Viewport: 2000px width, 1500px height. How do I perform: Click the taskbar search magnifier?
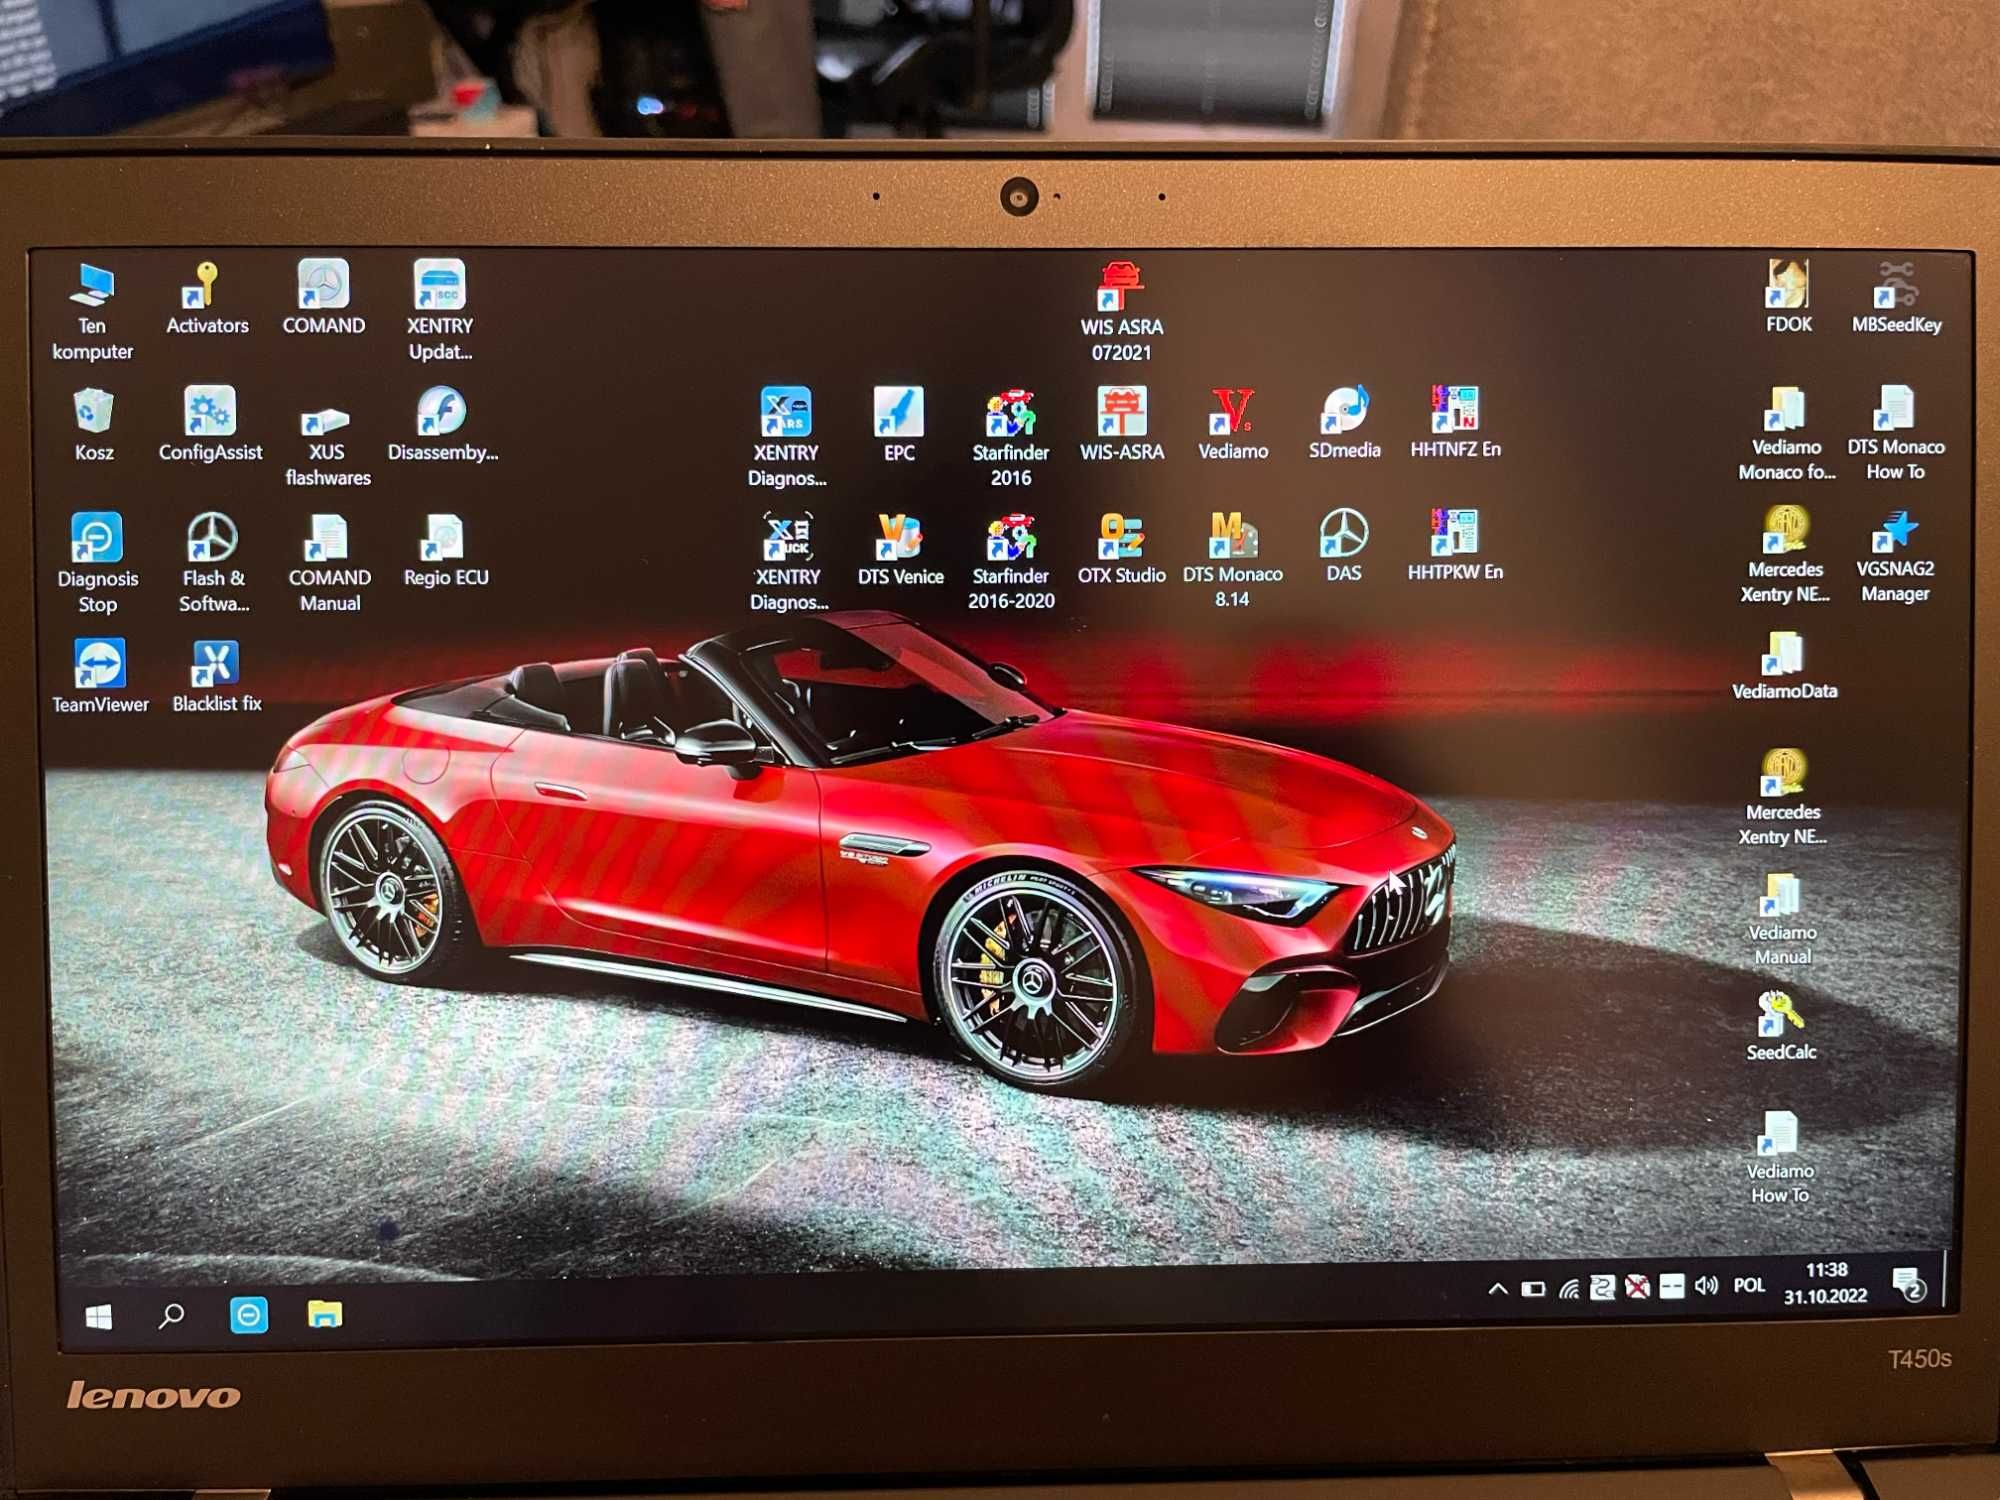click(171, 1316)
